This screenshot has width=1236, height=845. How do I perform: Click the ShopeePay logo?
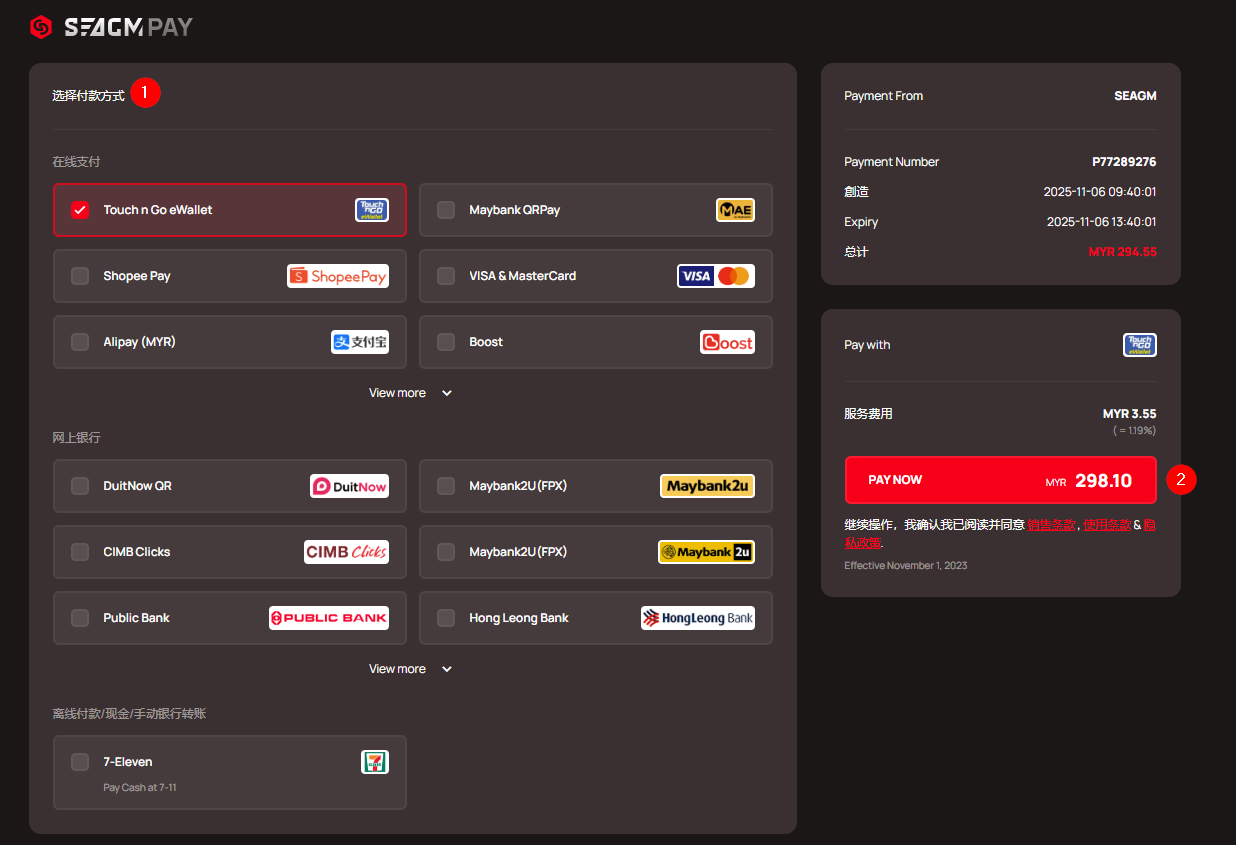(x=337, y=276)
